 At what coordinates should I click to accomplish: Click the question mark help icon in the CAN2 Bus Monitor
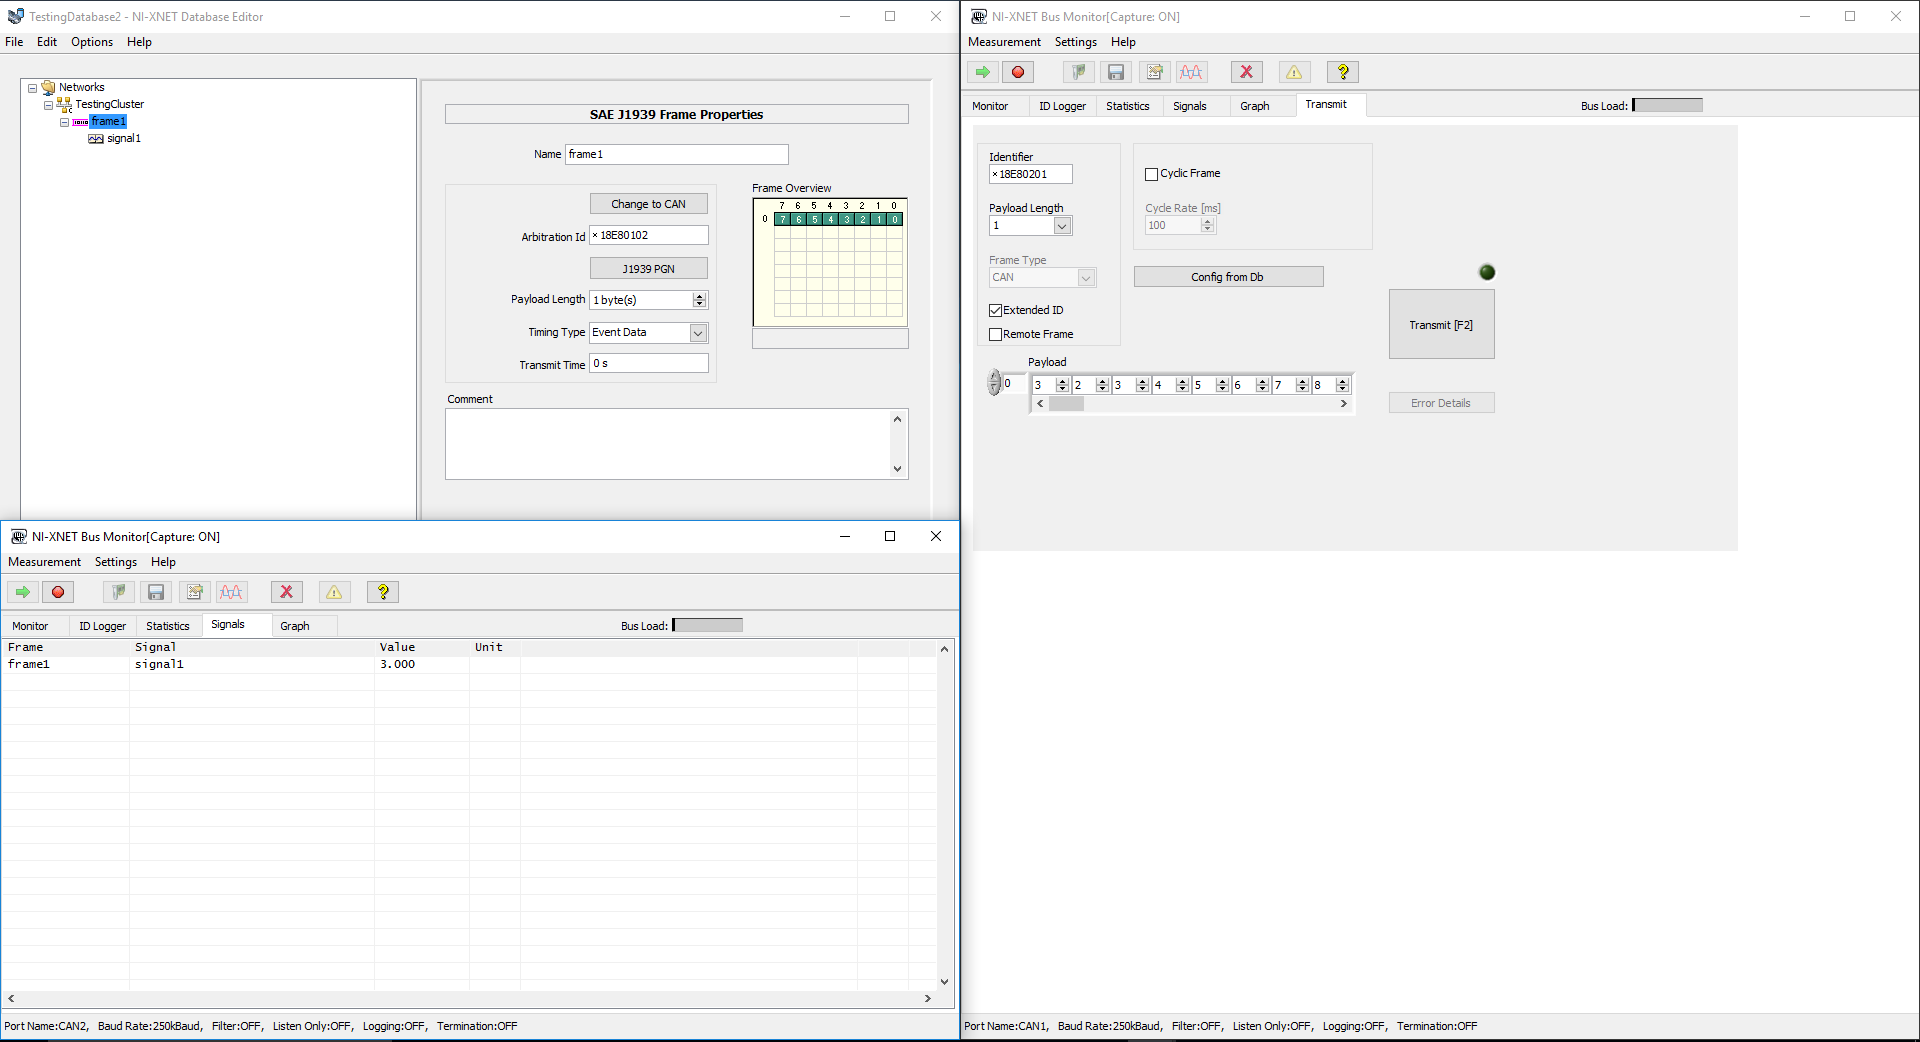pyautogui.click(x=383, y=592)
